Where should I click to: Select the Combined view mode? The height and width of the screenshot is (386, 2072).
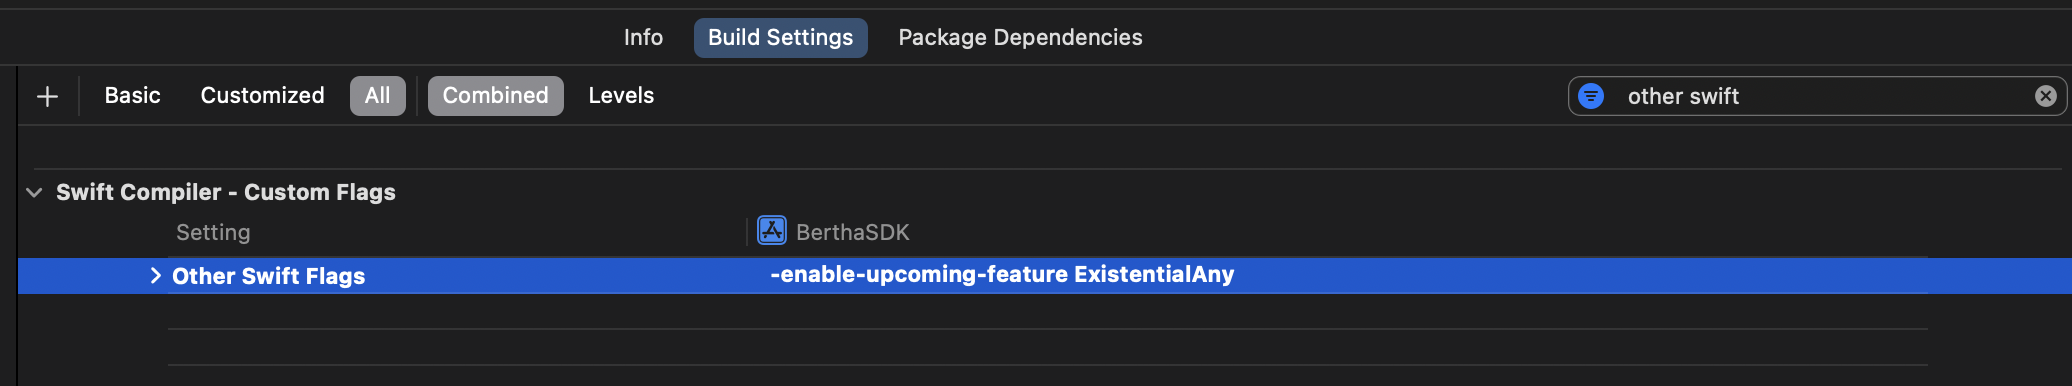tap(495, 96)
